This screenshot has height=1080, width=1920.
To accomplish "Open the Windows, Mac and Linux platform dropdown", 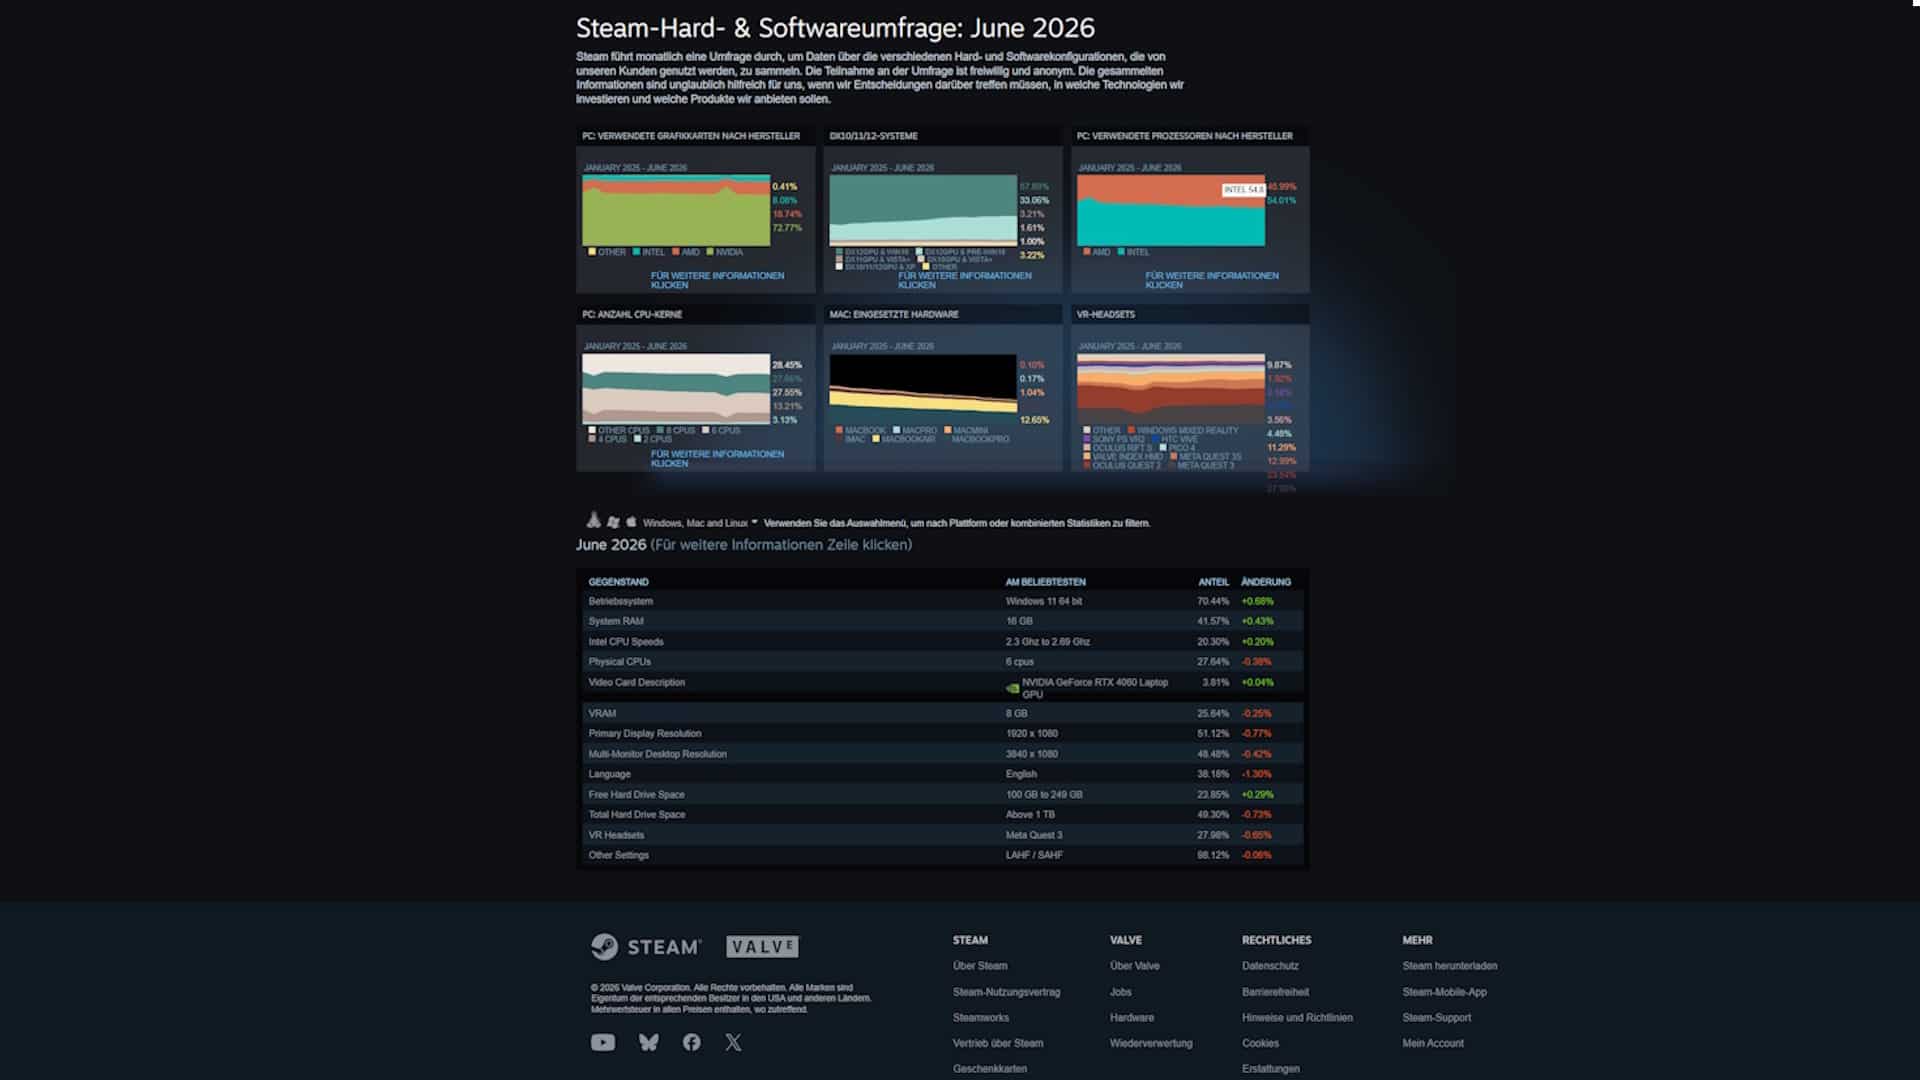I will [x=700, y=523].
